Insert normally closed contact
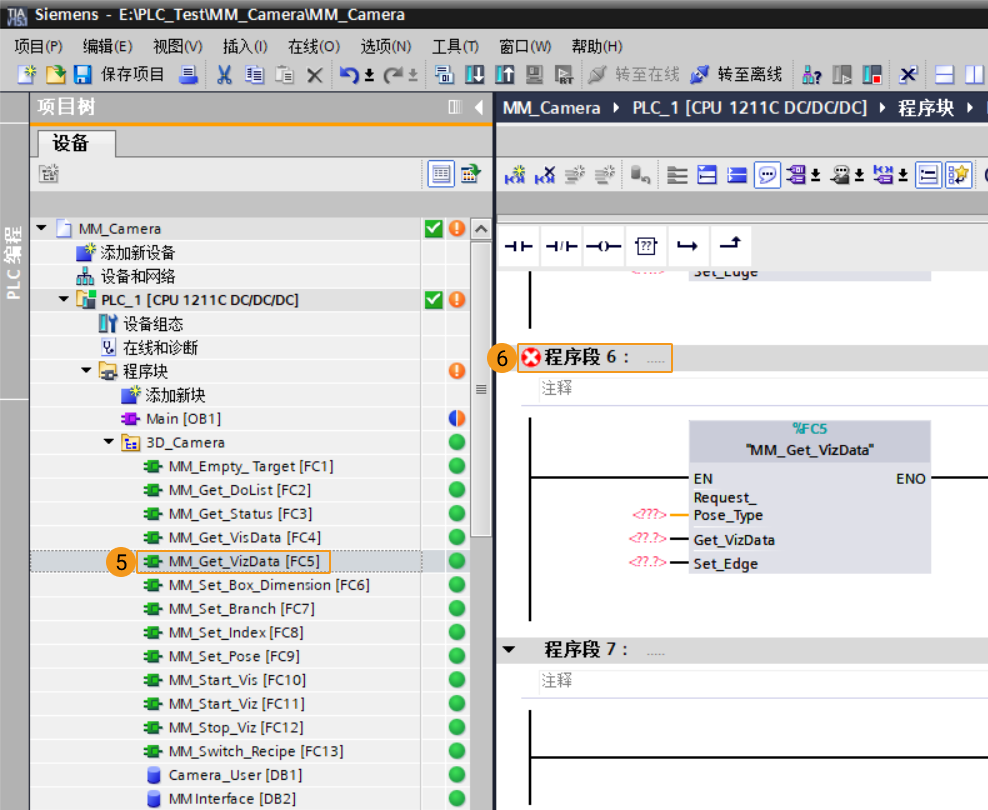The height and width of the screenshot is (810, 988). coord(561,246)
